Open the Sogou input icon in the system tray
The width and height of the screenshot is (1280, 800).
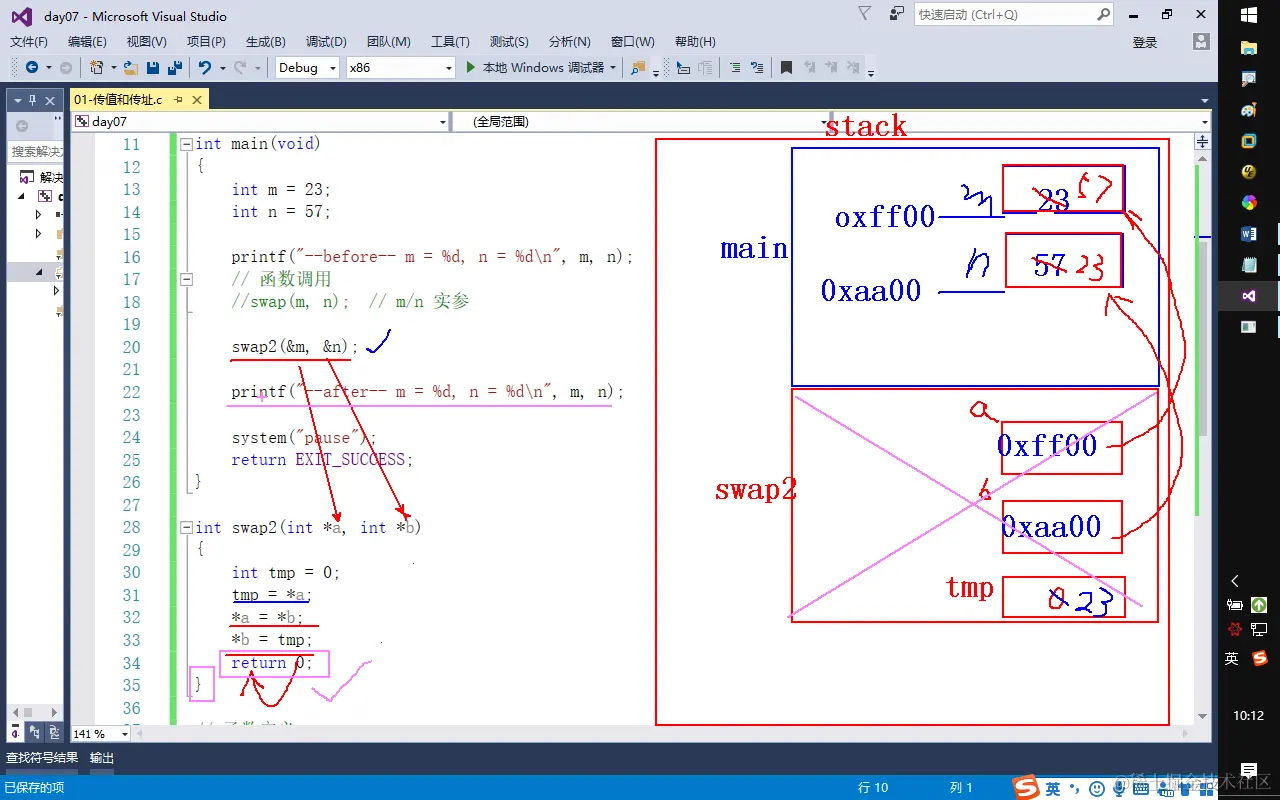[1260, 658]
